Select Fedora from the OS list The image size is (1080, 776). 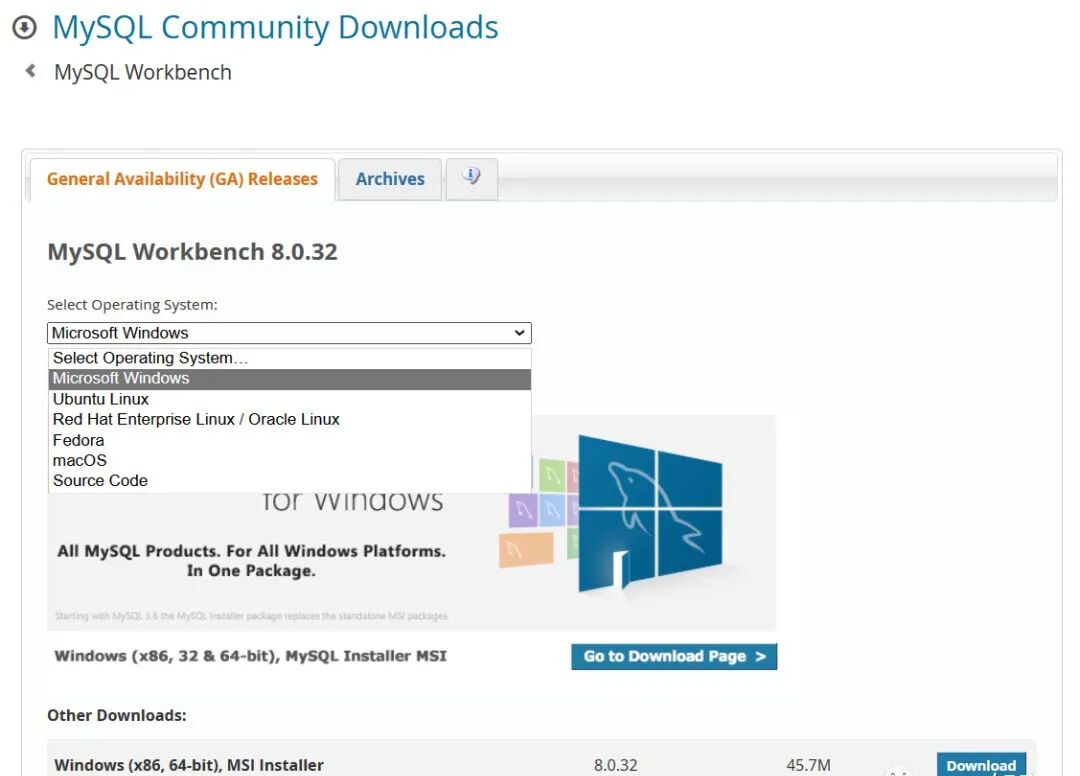click(289, 440)
